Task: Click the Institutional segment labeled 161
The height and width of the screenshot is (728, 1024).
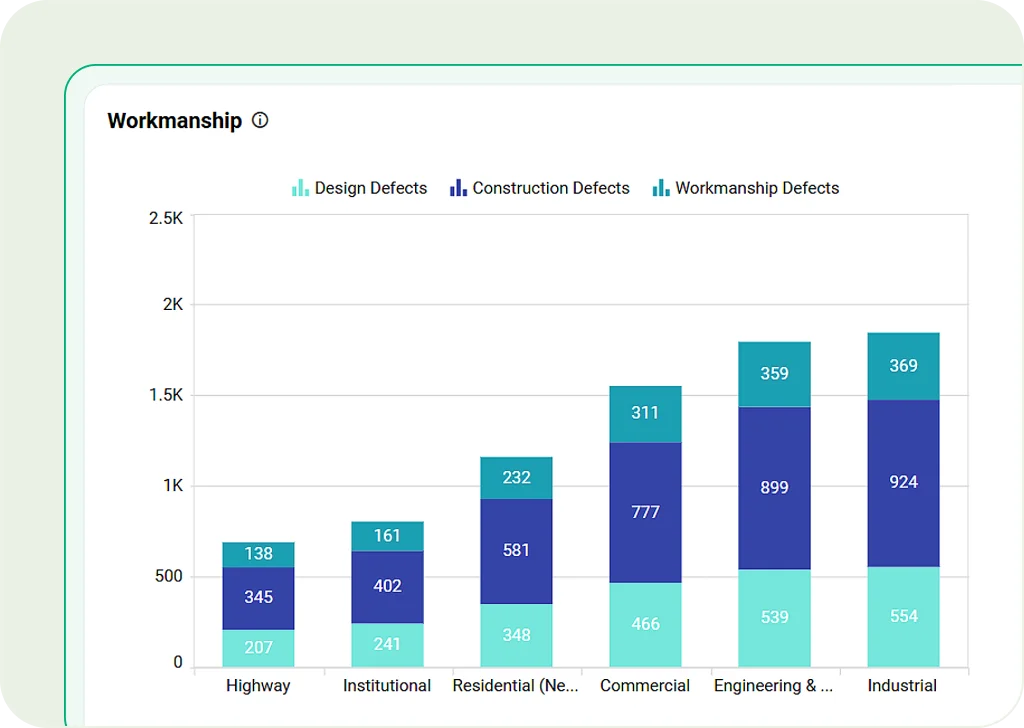Action: (387, 536)
